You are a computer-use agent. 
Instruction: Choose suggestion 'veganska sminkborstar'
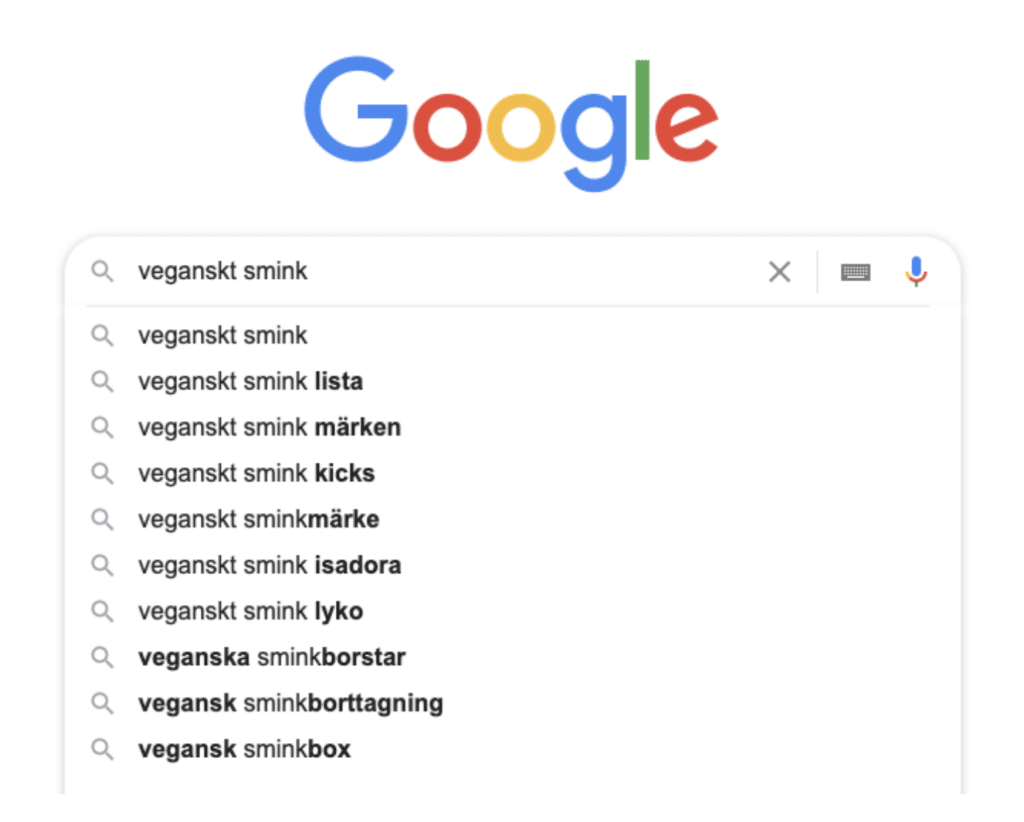point(271,657)
